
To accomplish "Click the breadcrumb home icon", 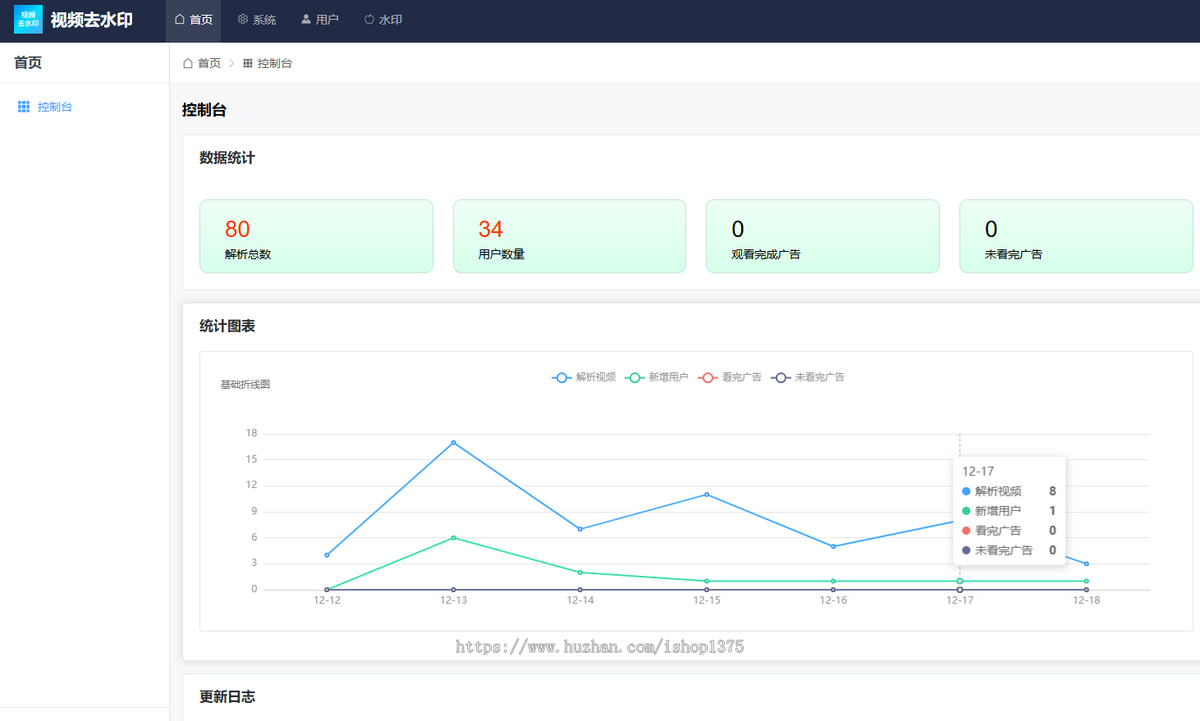I will click(188, 63).
